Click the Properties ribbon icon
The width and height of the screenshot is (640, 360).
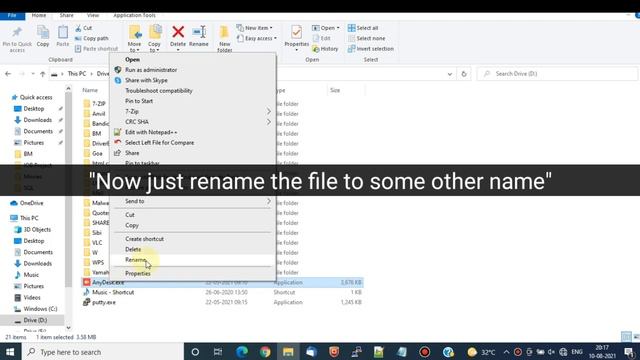coord(297,38)
